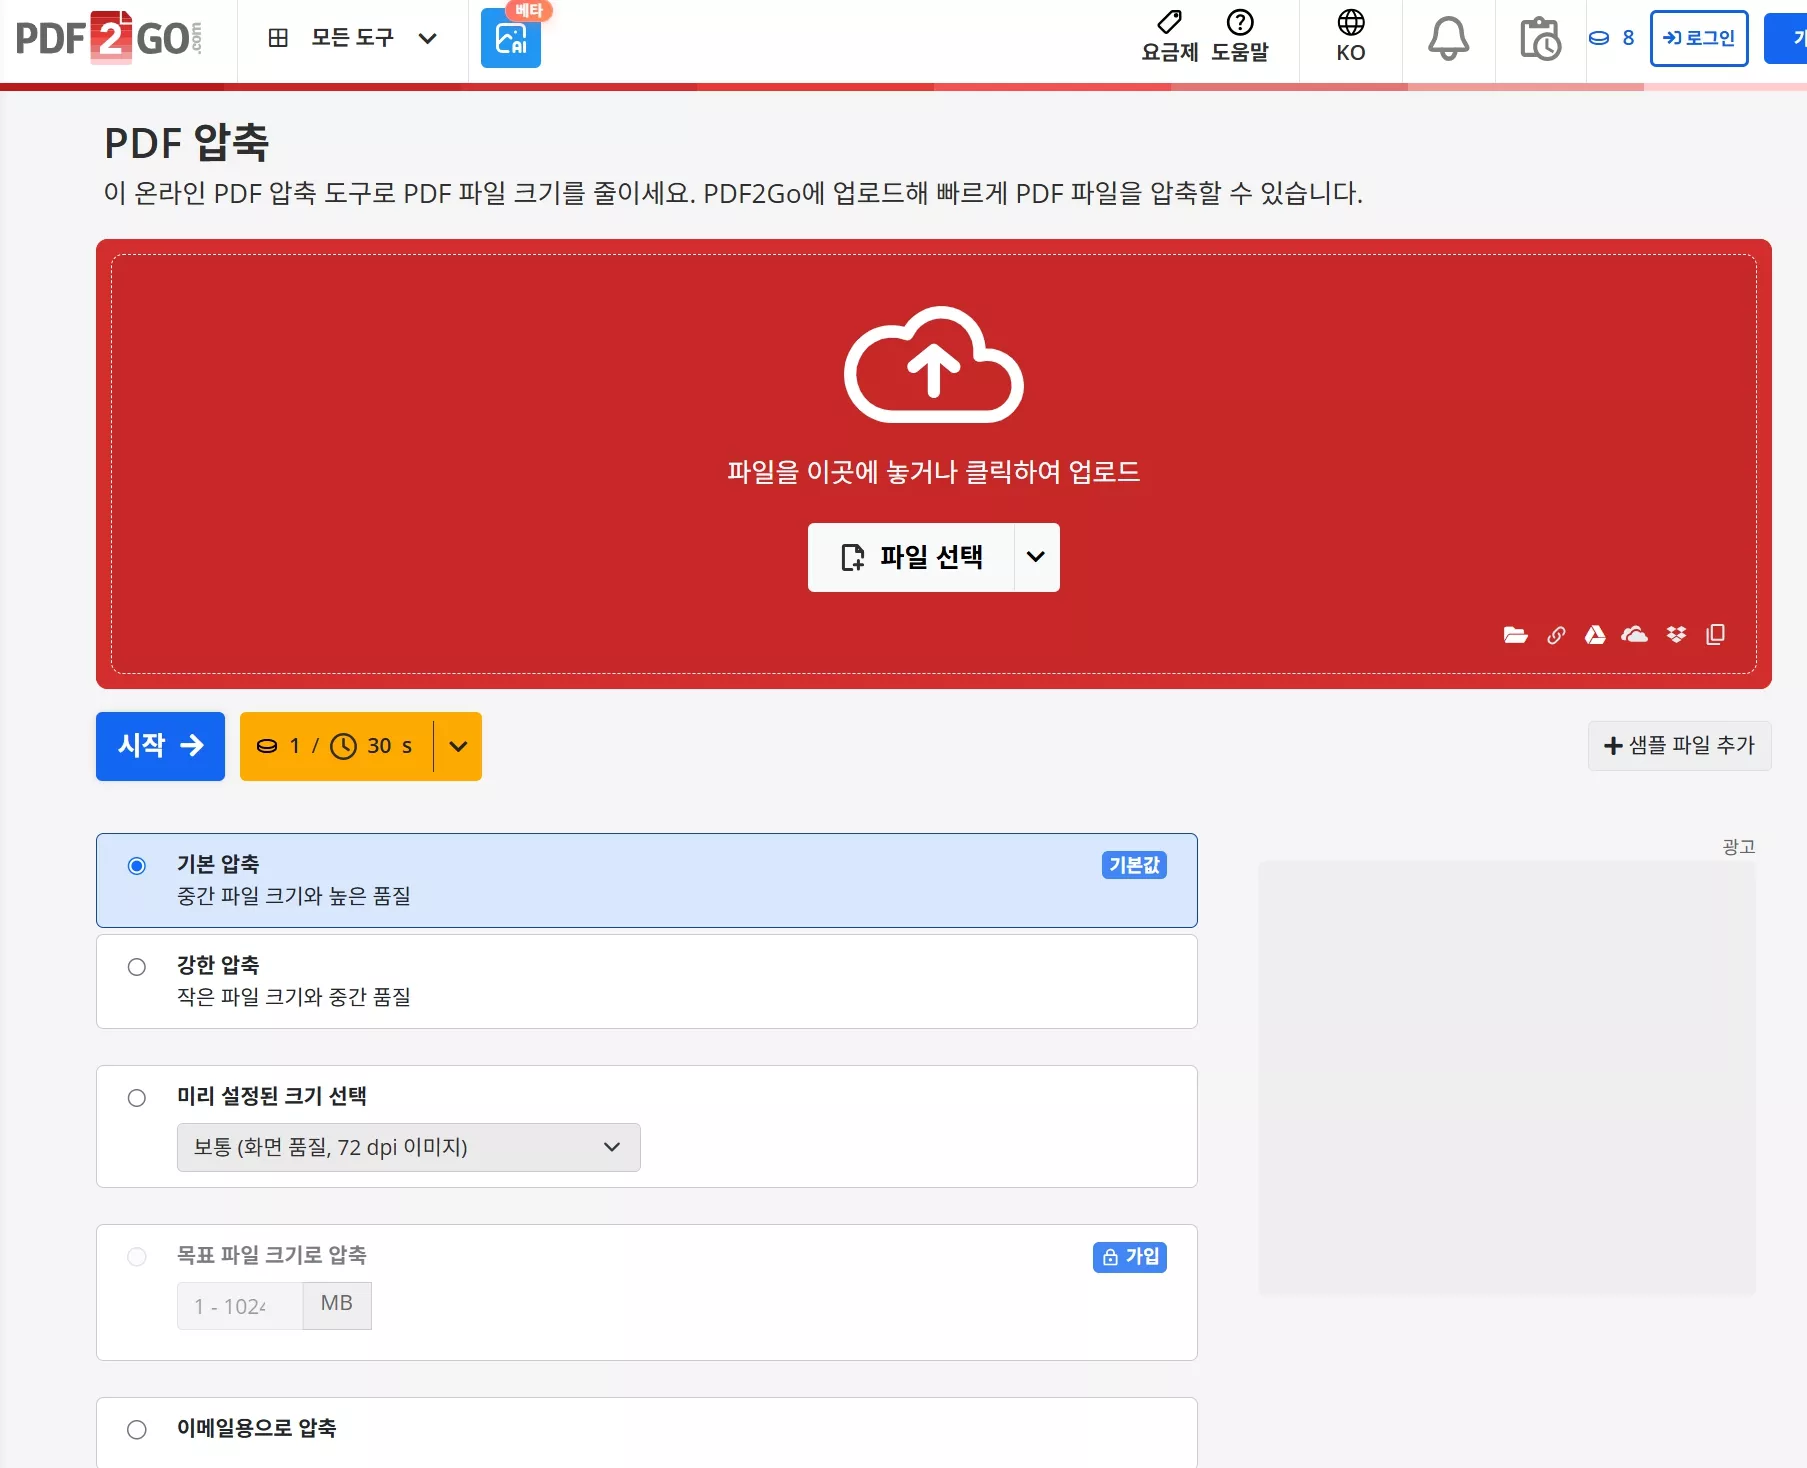Open the preset quality dropdown showing 보통
The image size is (1807, 1468).
(407, 1147)
